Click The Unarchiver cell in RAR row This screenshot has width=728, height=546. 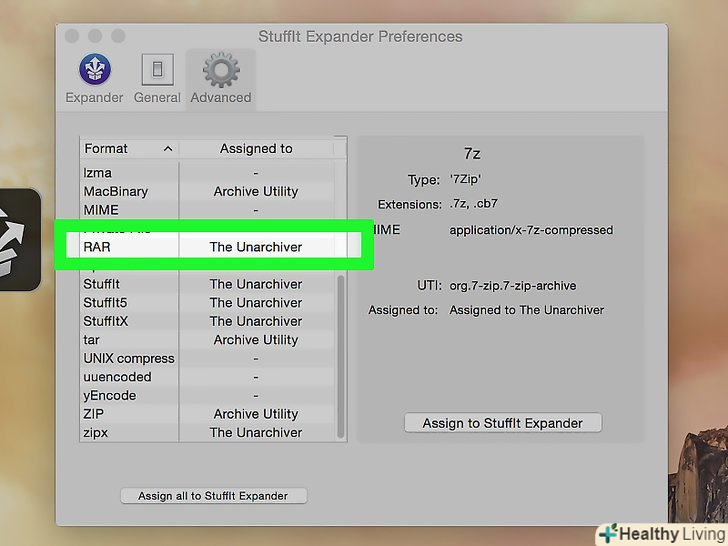pos(256,247)
